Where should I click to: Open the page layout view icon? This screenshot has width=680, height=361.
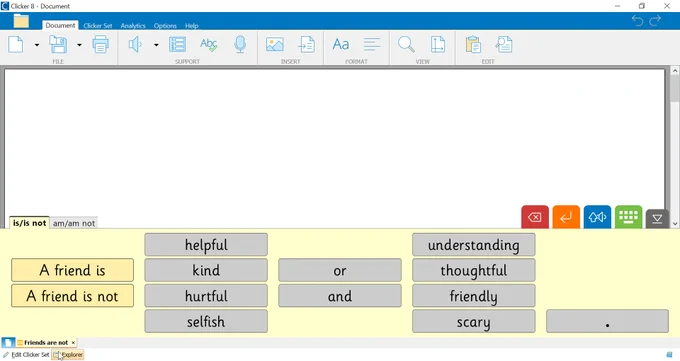click(438, 44)
